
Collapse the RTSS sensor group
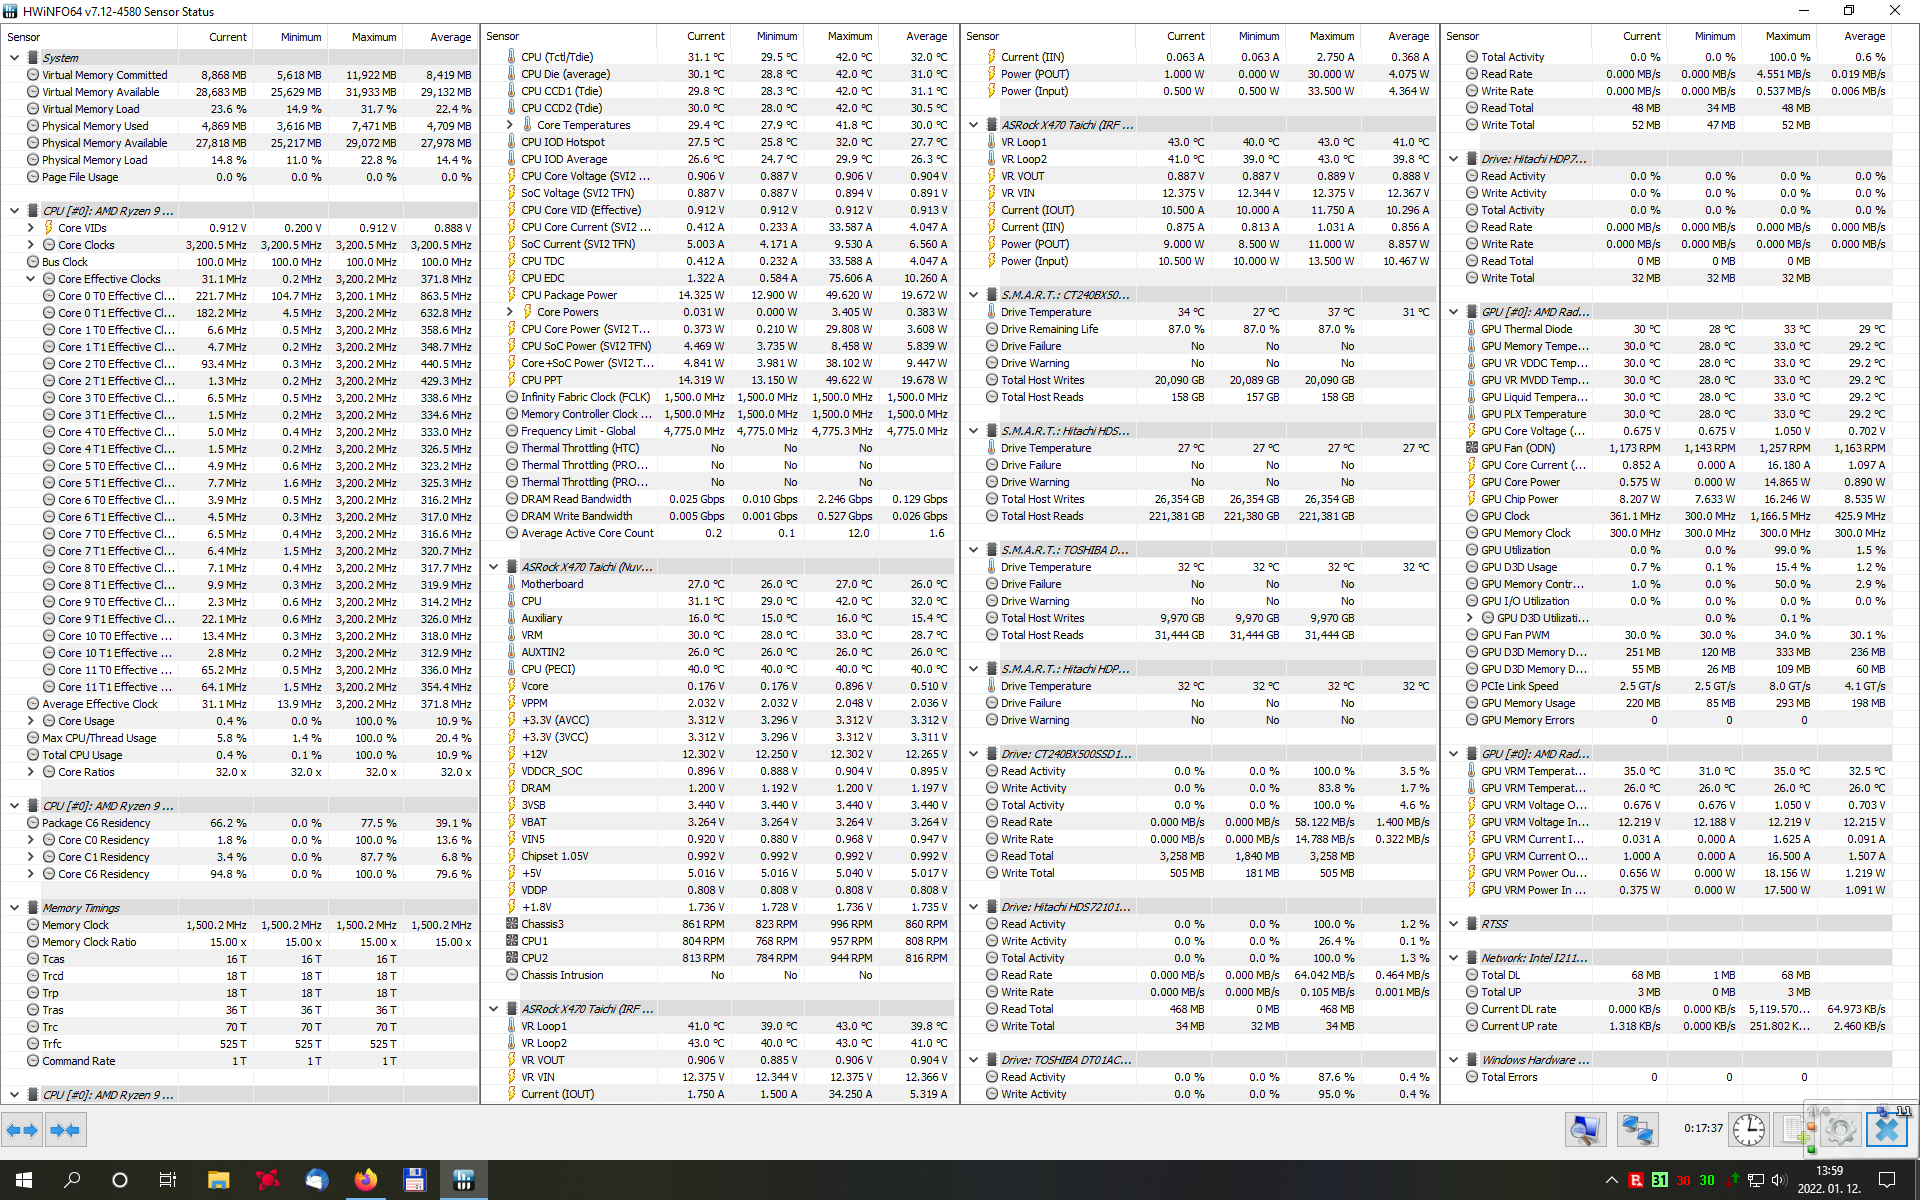pyautogui.click(x=1454, y=924)
